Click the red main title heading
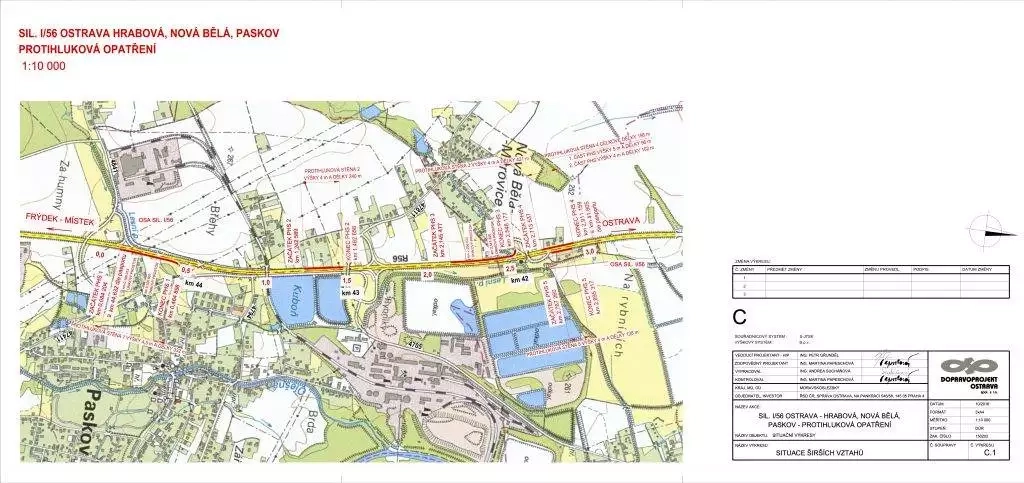 (x=150, y=40)
